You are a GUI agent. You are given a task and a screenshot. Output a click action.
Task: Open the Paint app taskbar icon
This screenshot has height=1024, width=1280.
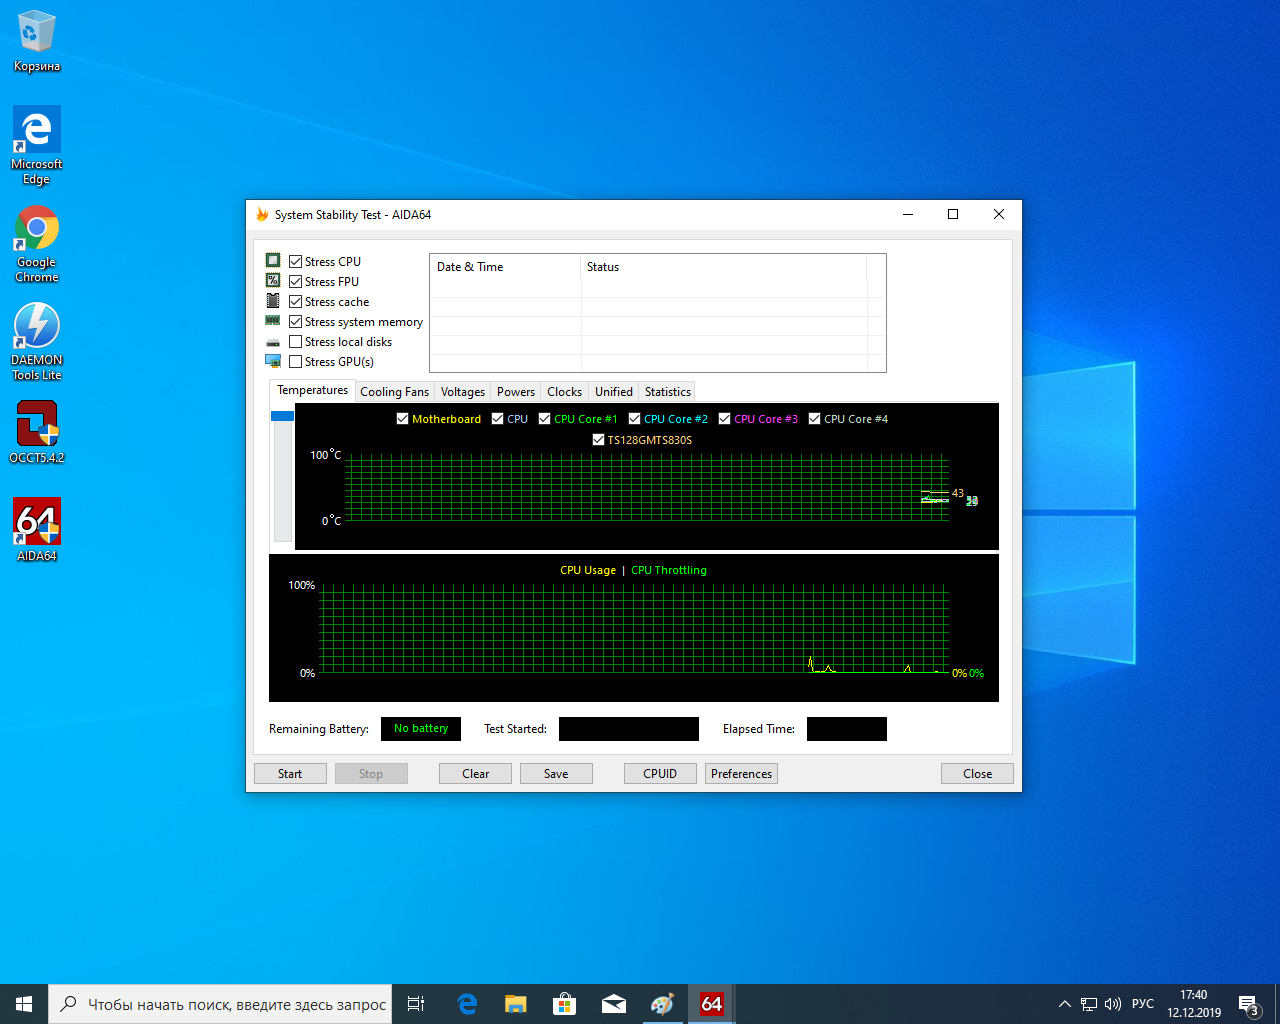(x=662, y=1004)
